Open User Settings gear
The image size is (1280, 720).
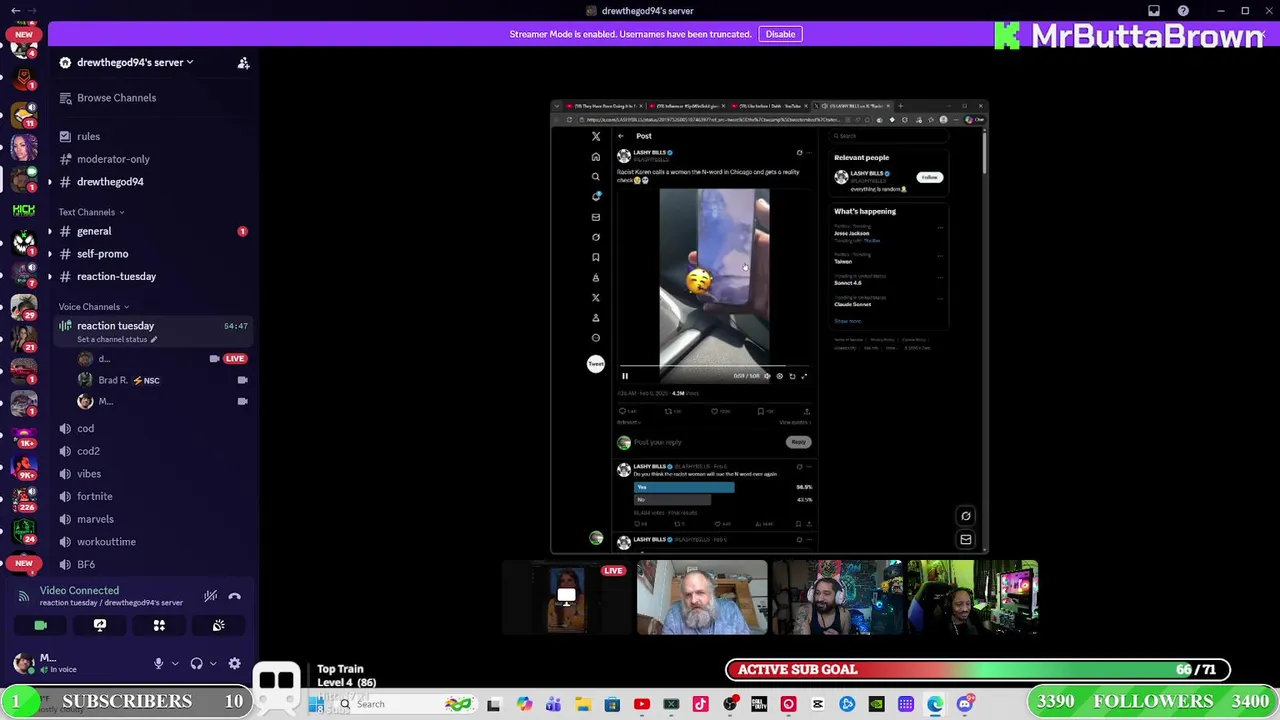coord(235,663)
